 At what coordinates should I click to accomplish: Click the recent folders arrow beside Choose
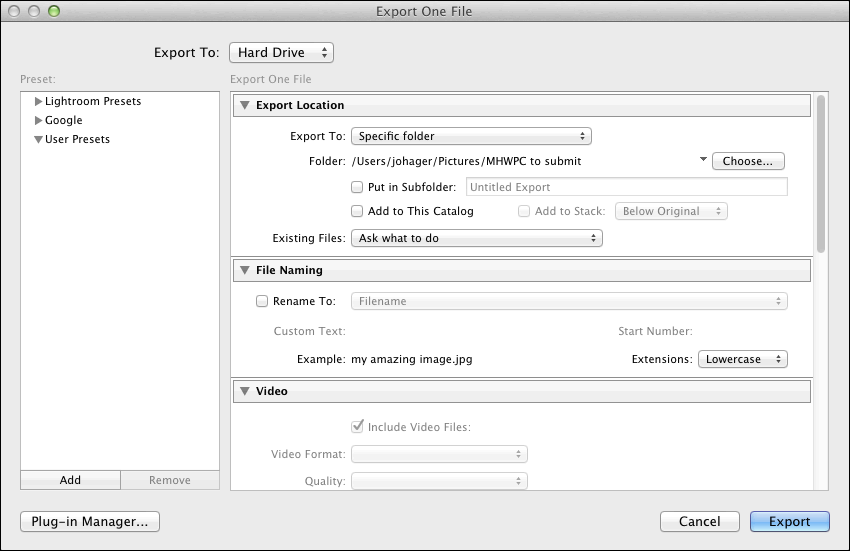point(702,160)
